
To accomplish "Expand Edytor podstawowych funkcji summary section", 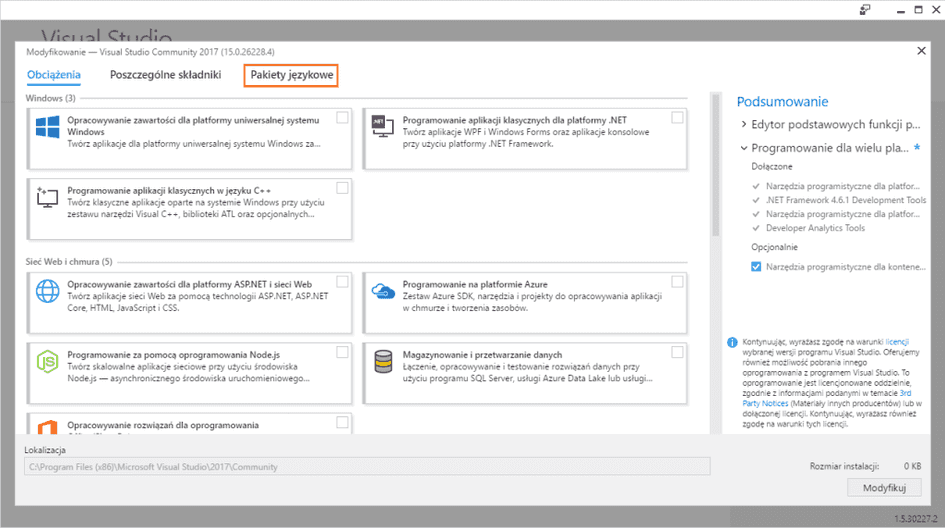I will pyautogui.click(x=744, y=125).
